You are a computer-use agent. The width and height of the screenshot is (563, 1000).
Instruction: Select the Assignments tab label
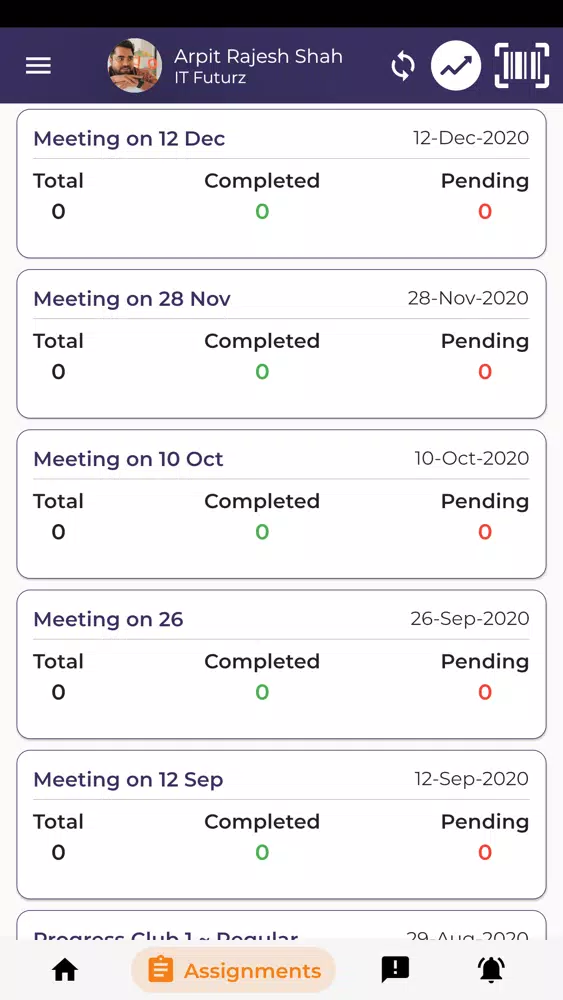[x=252, y=971]
